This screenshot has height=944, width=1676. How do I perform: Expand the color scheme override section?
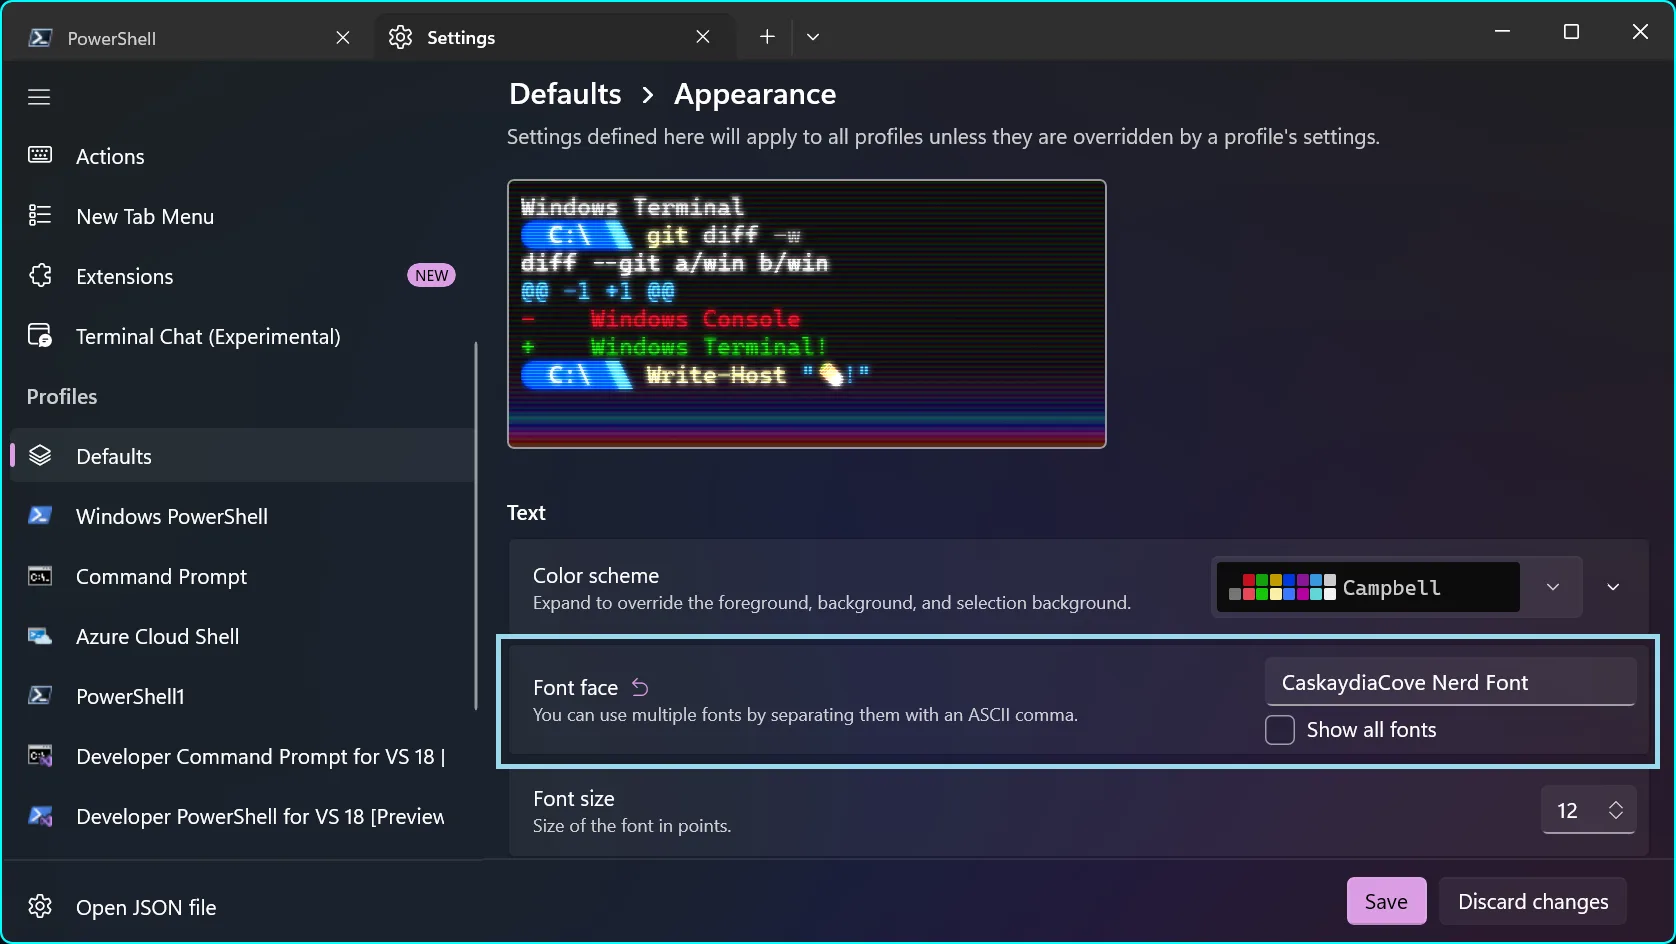[x=1613, y=587]
